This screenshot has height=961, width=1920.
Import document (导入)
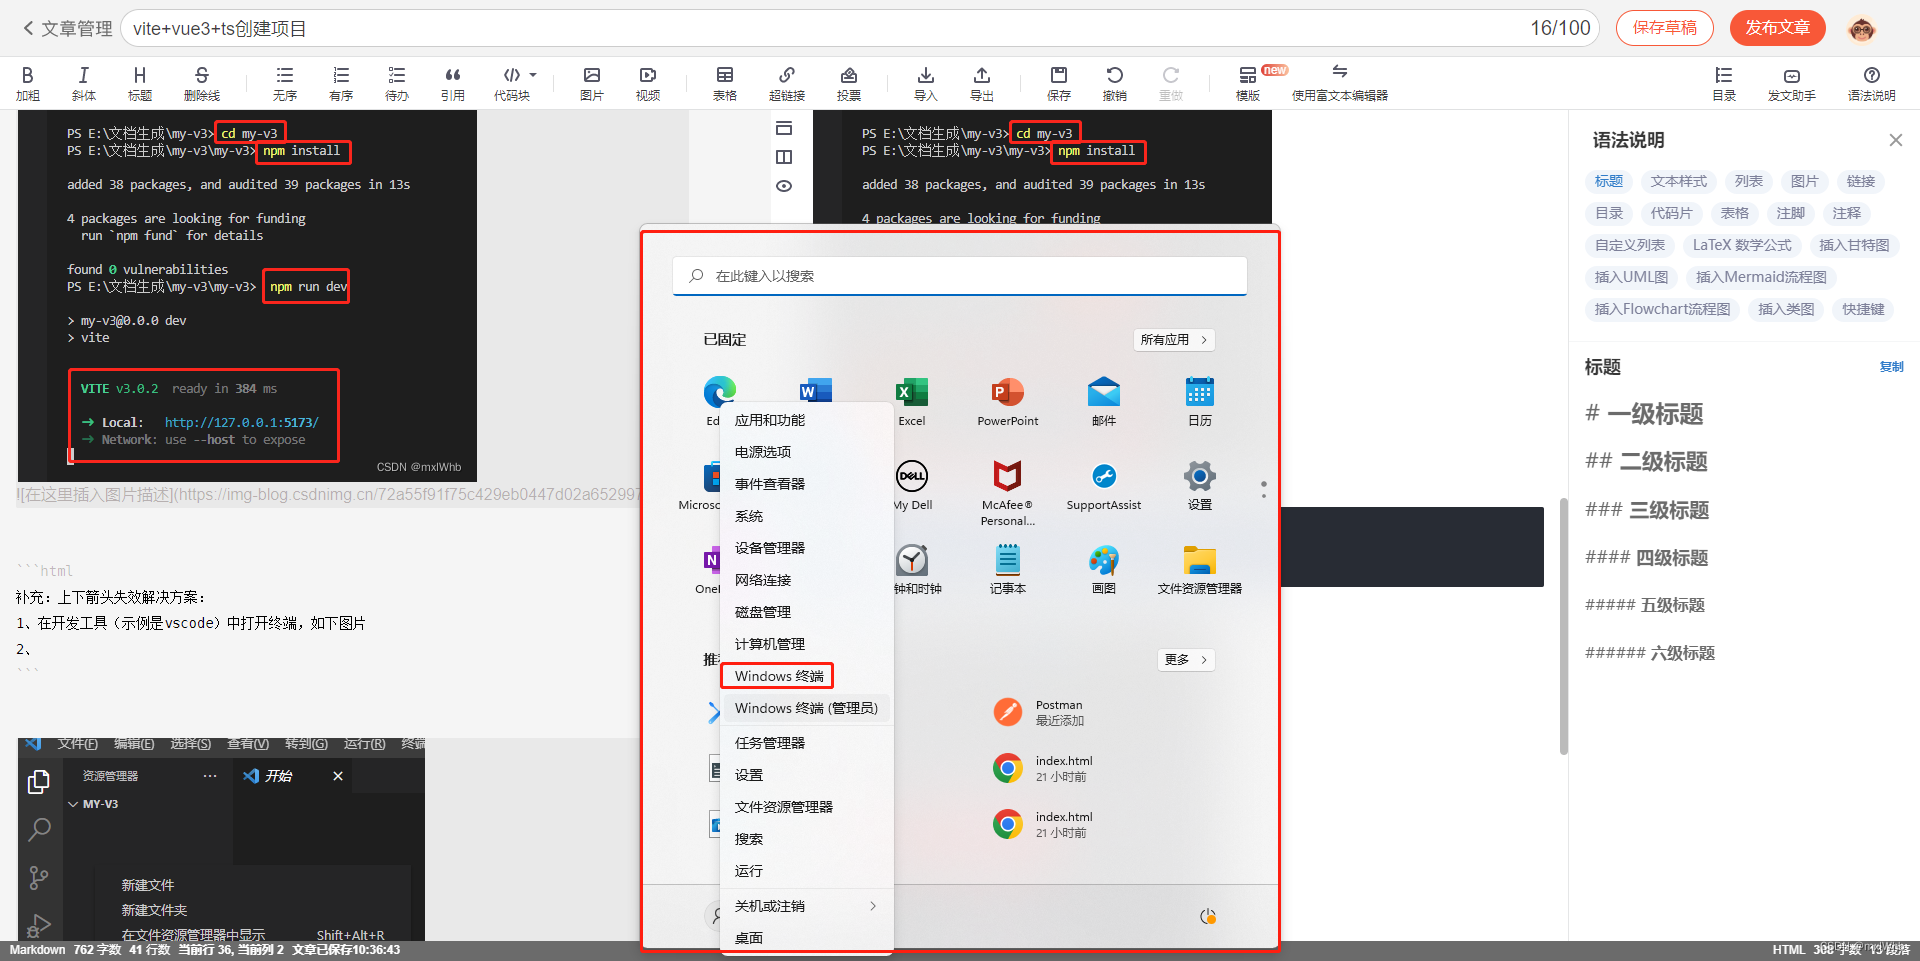point(926,84)
